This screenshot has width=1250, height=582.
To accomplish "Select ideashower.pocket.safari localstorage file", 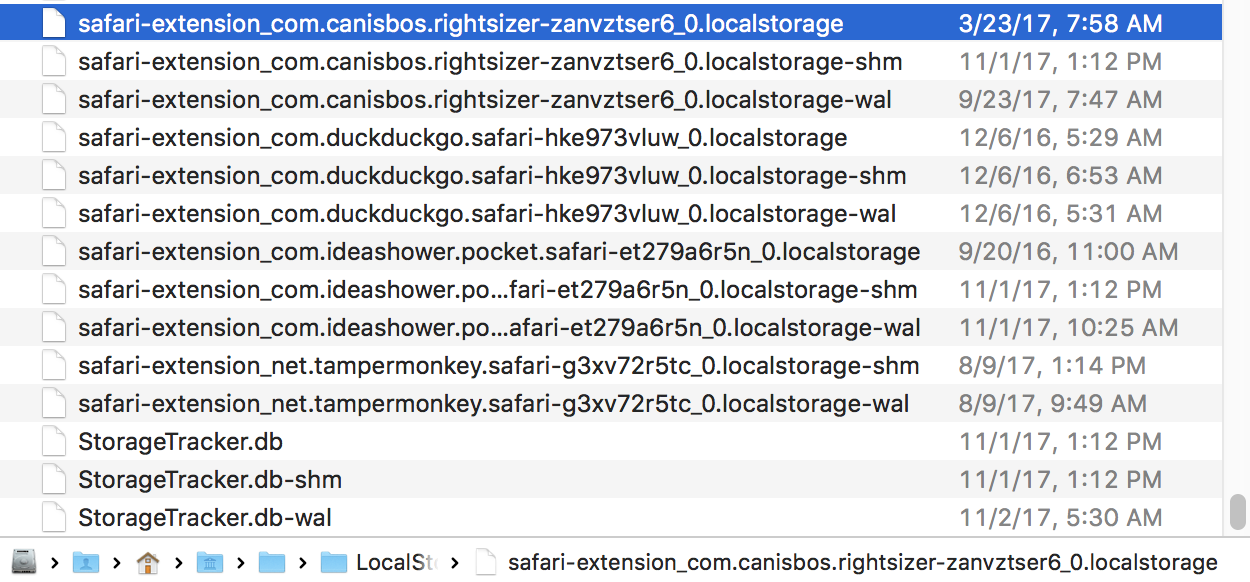I will [x=611, y=252].
